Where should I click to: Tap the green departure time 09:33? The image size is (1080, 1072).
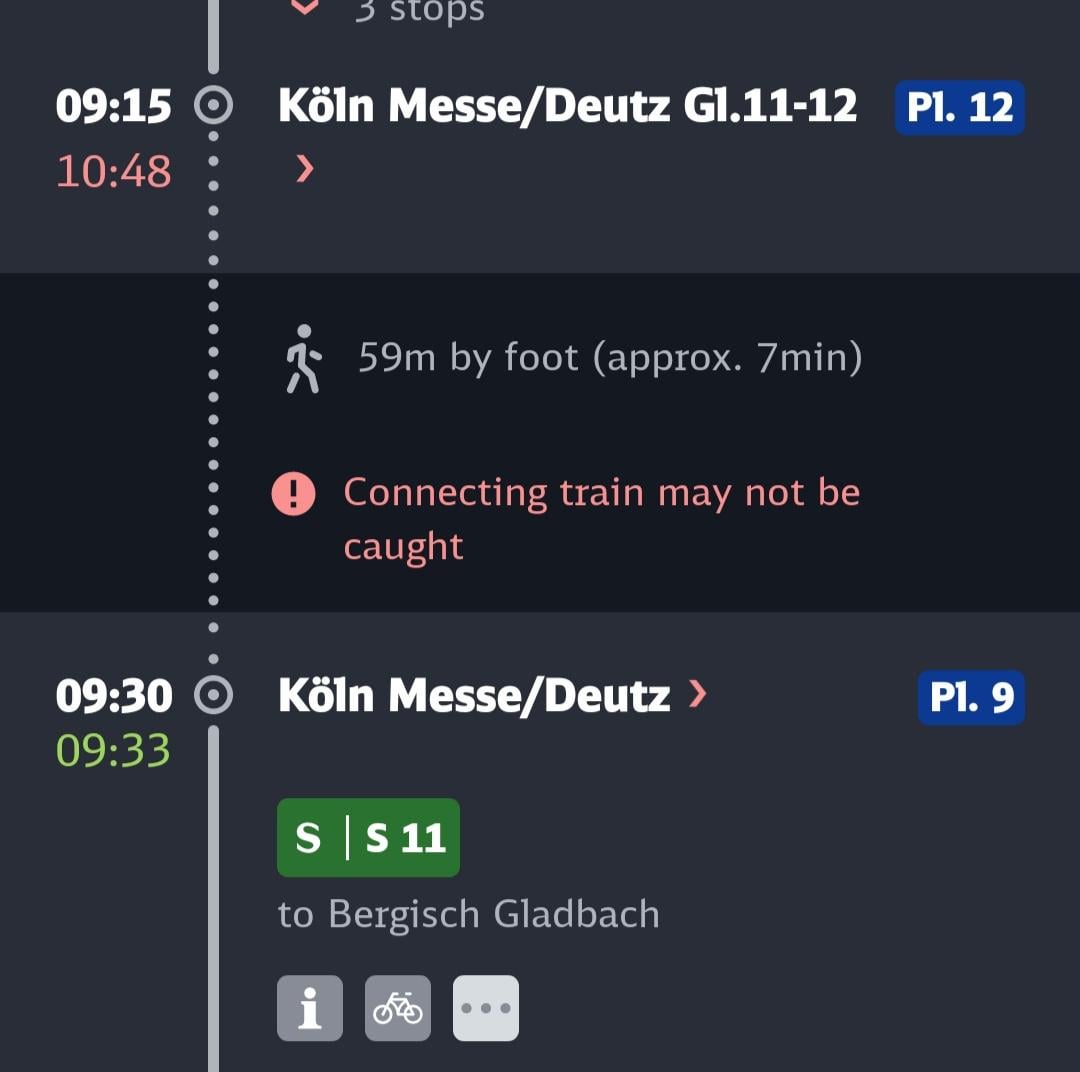click(113, 750)
